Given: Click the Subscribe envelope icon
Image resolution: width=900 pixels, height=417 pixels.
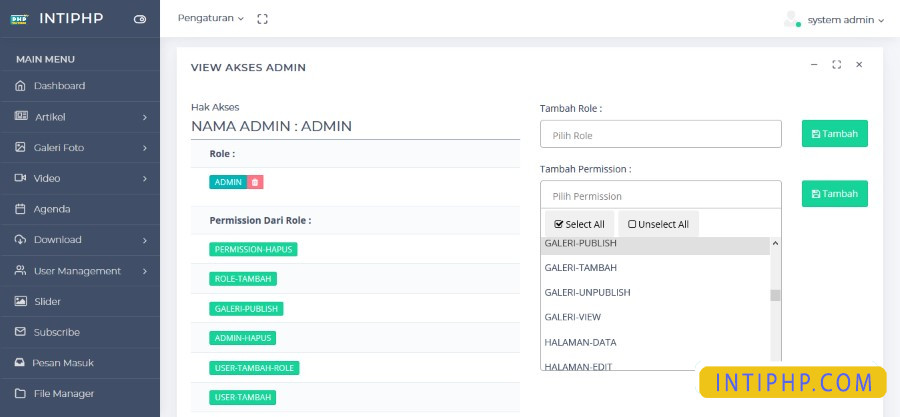Looking at the screenshot, I should pos(20,332).
